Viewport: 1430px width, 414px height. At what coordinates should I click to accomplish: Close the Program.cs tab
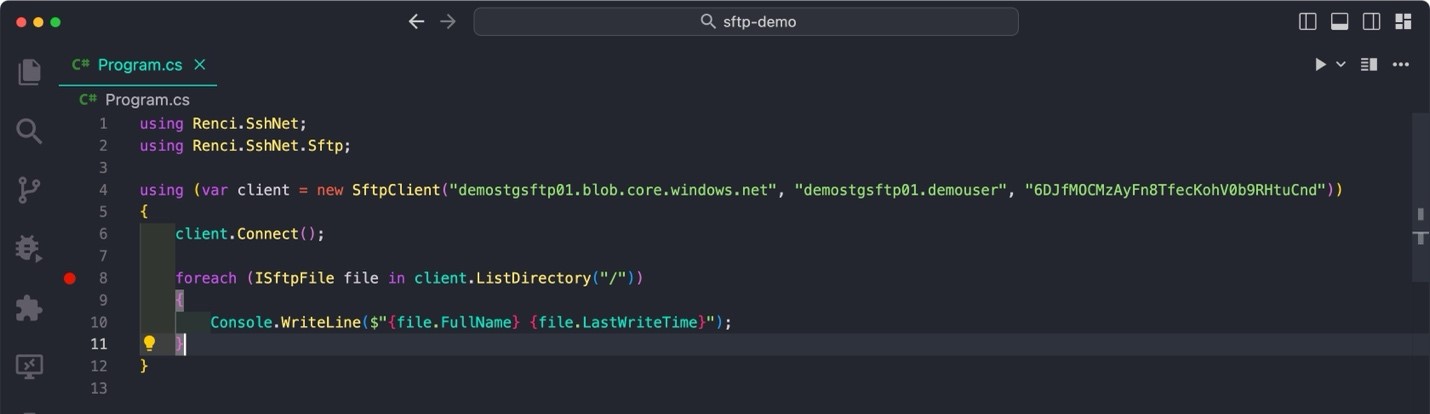tap(199, 65)
